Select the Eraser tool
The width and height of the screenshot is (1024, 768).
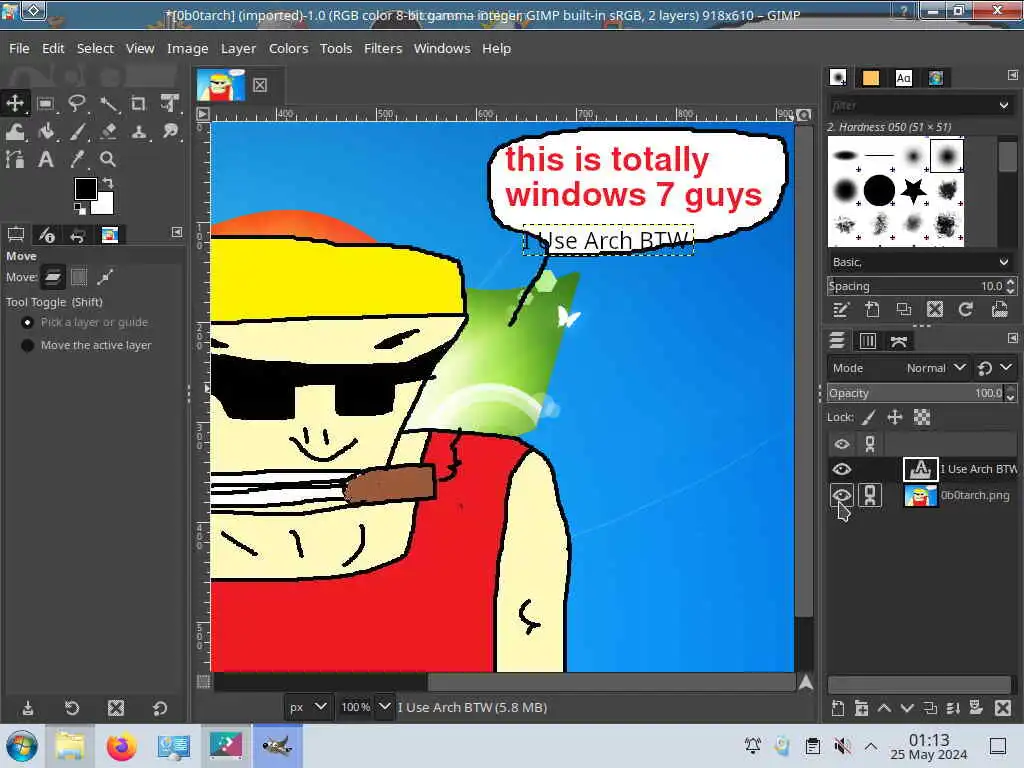tap(108, 132)
